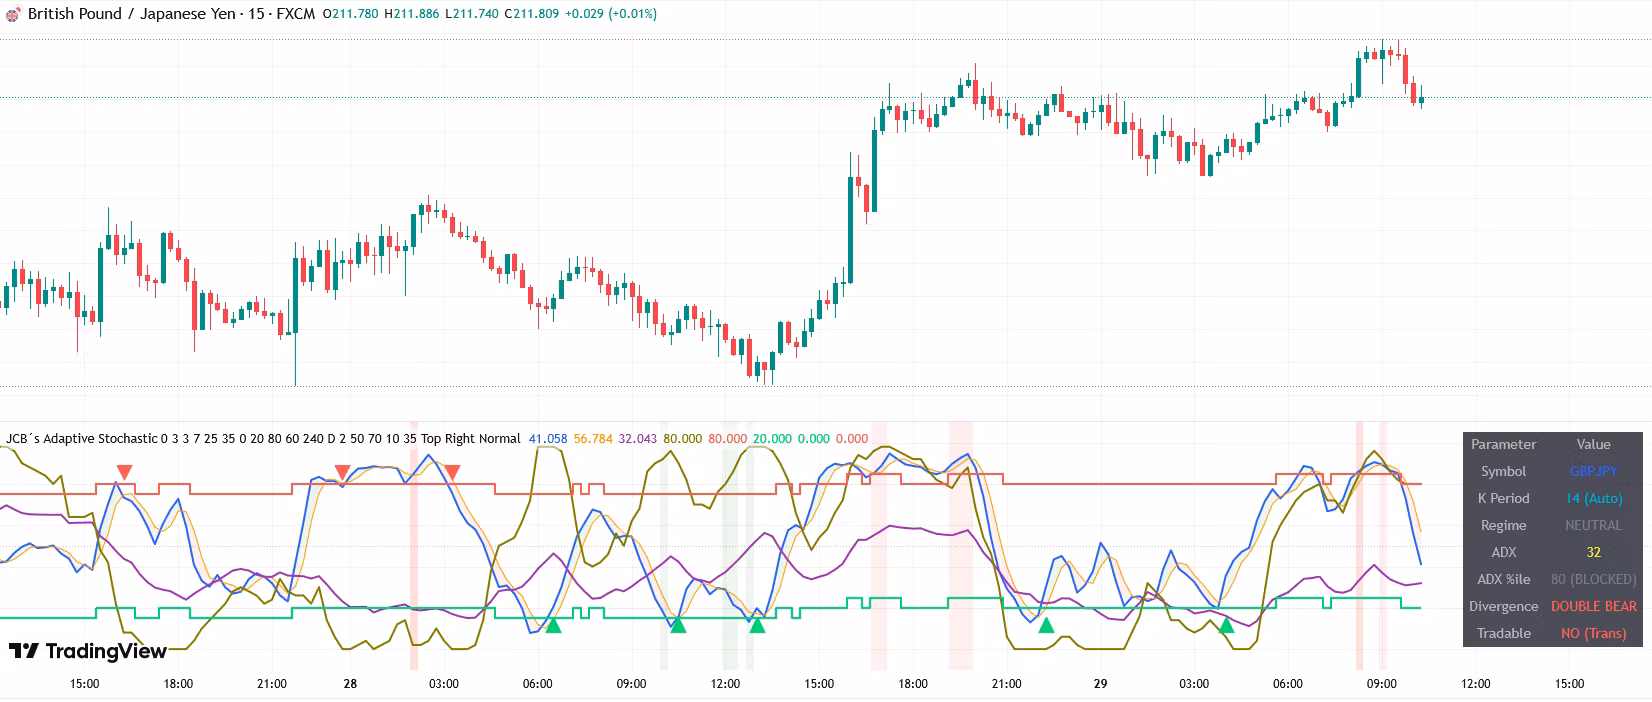Click the GBP/JPY flag icon
The image size is (1652, 702).
12,14
